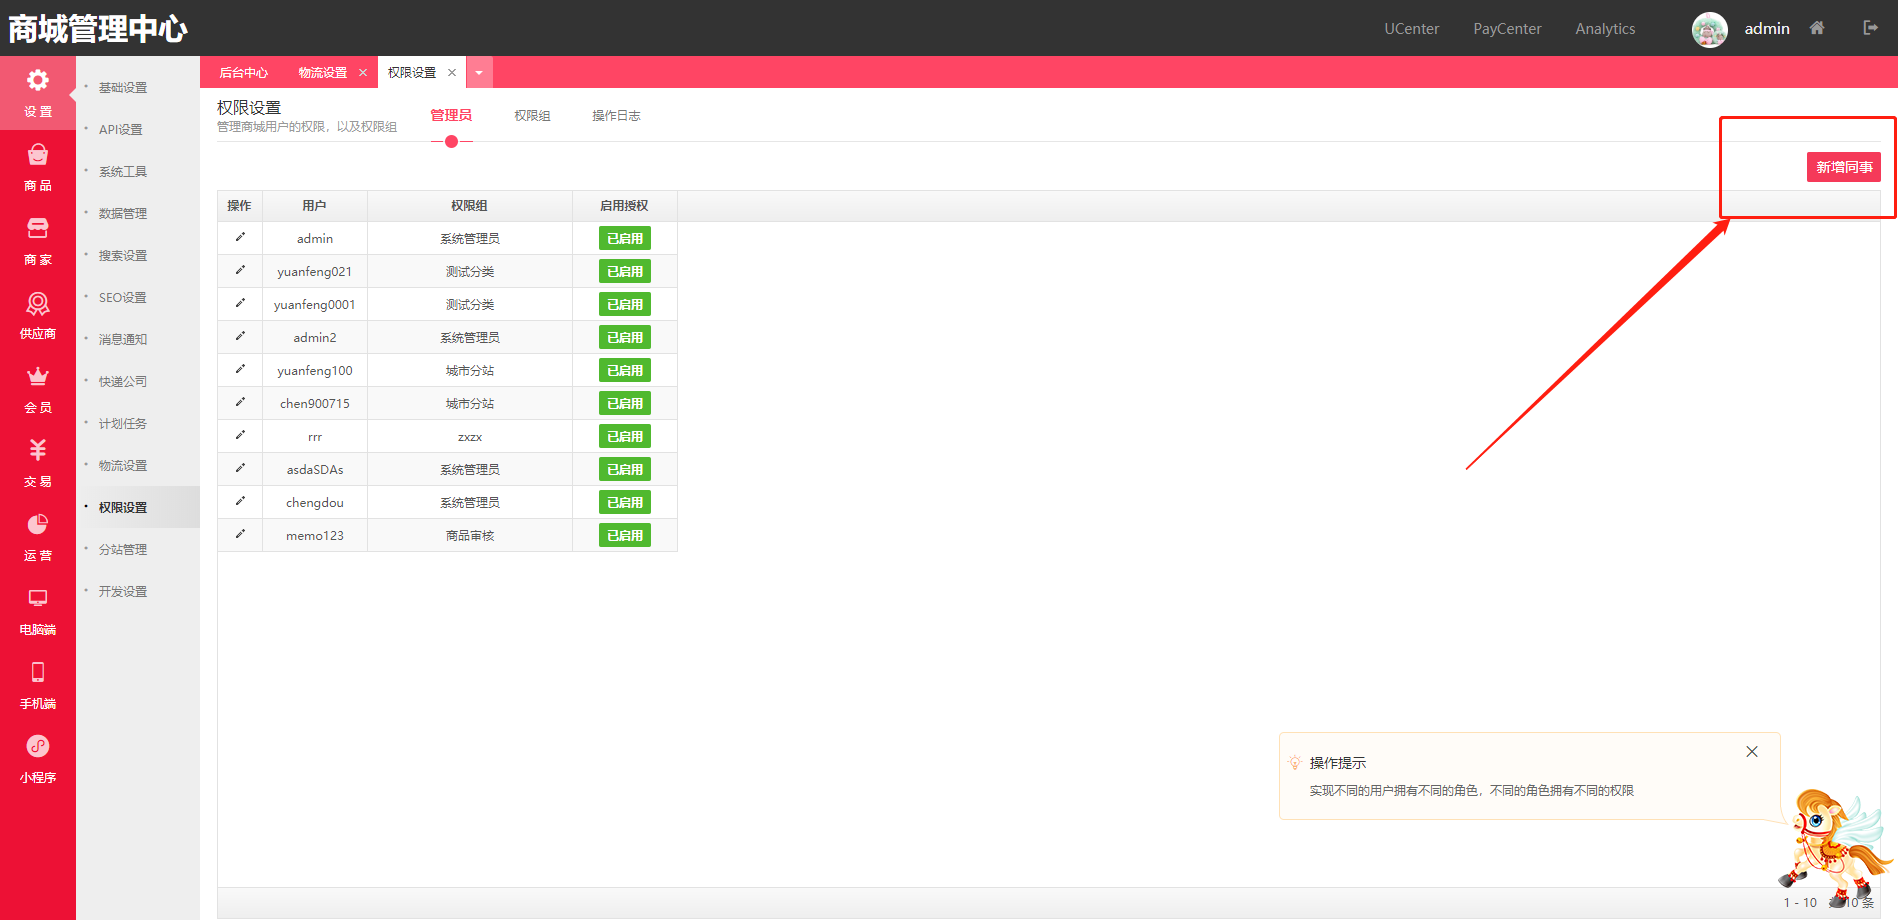Toggle 已启用 status for asdaSDAs
This screenshot has width=1898, height=920.
pyautogui.click(x=625, y=469)
